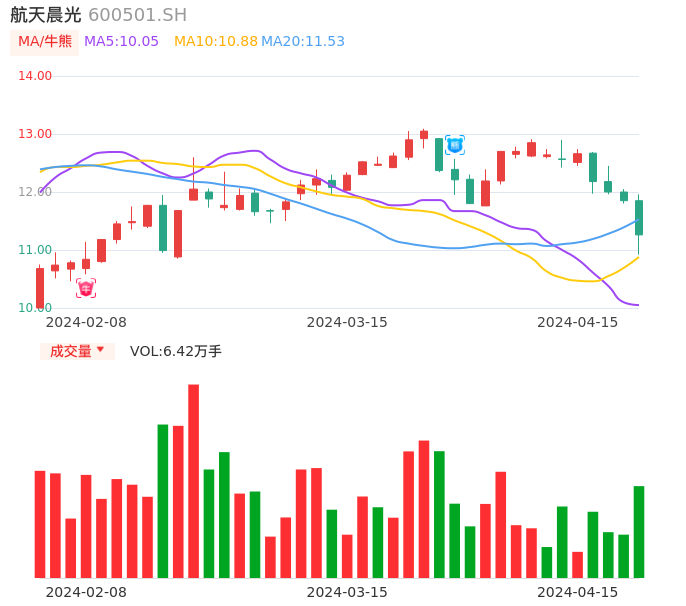The height and width of the screenshot is (606, 686).
Task: Toggle the MA5 line legend
Action: [x=121, y=42]
